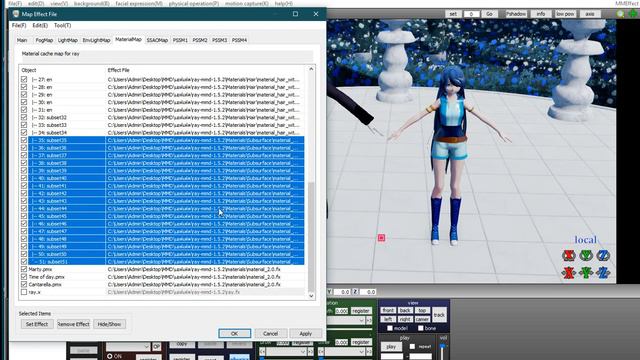
Task: Click the left view button
Action: (x=388, y=319)
